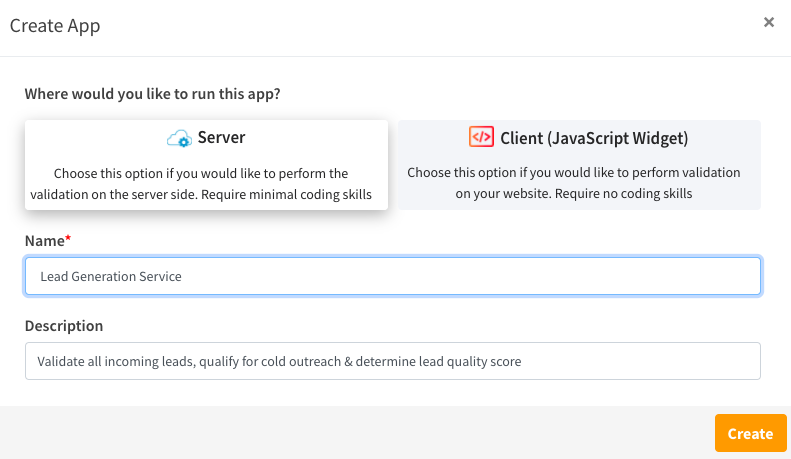Click into the Description input field

click(393, 361)
